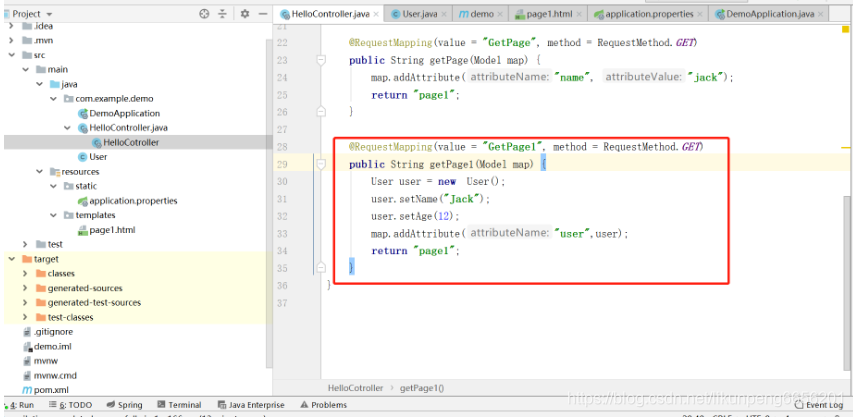Expand the test folder
This screenshot has width=853, height=417.
[x=25, y=244]
